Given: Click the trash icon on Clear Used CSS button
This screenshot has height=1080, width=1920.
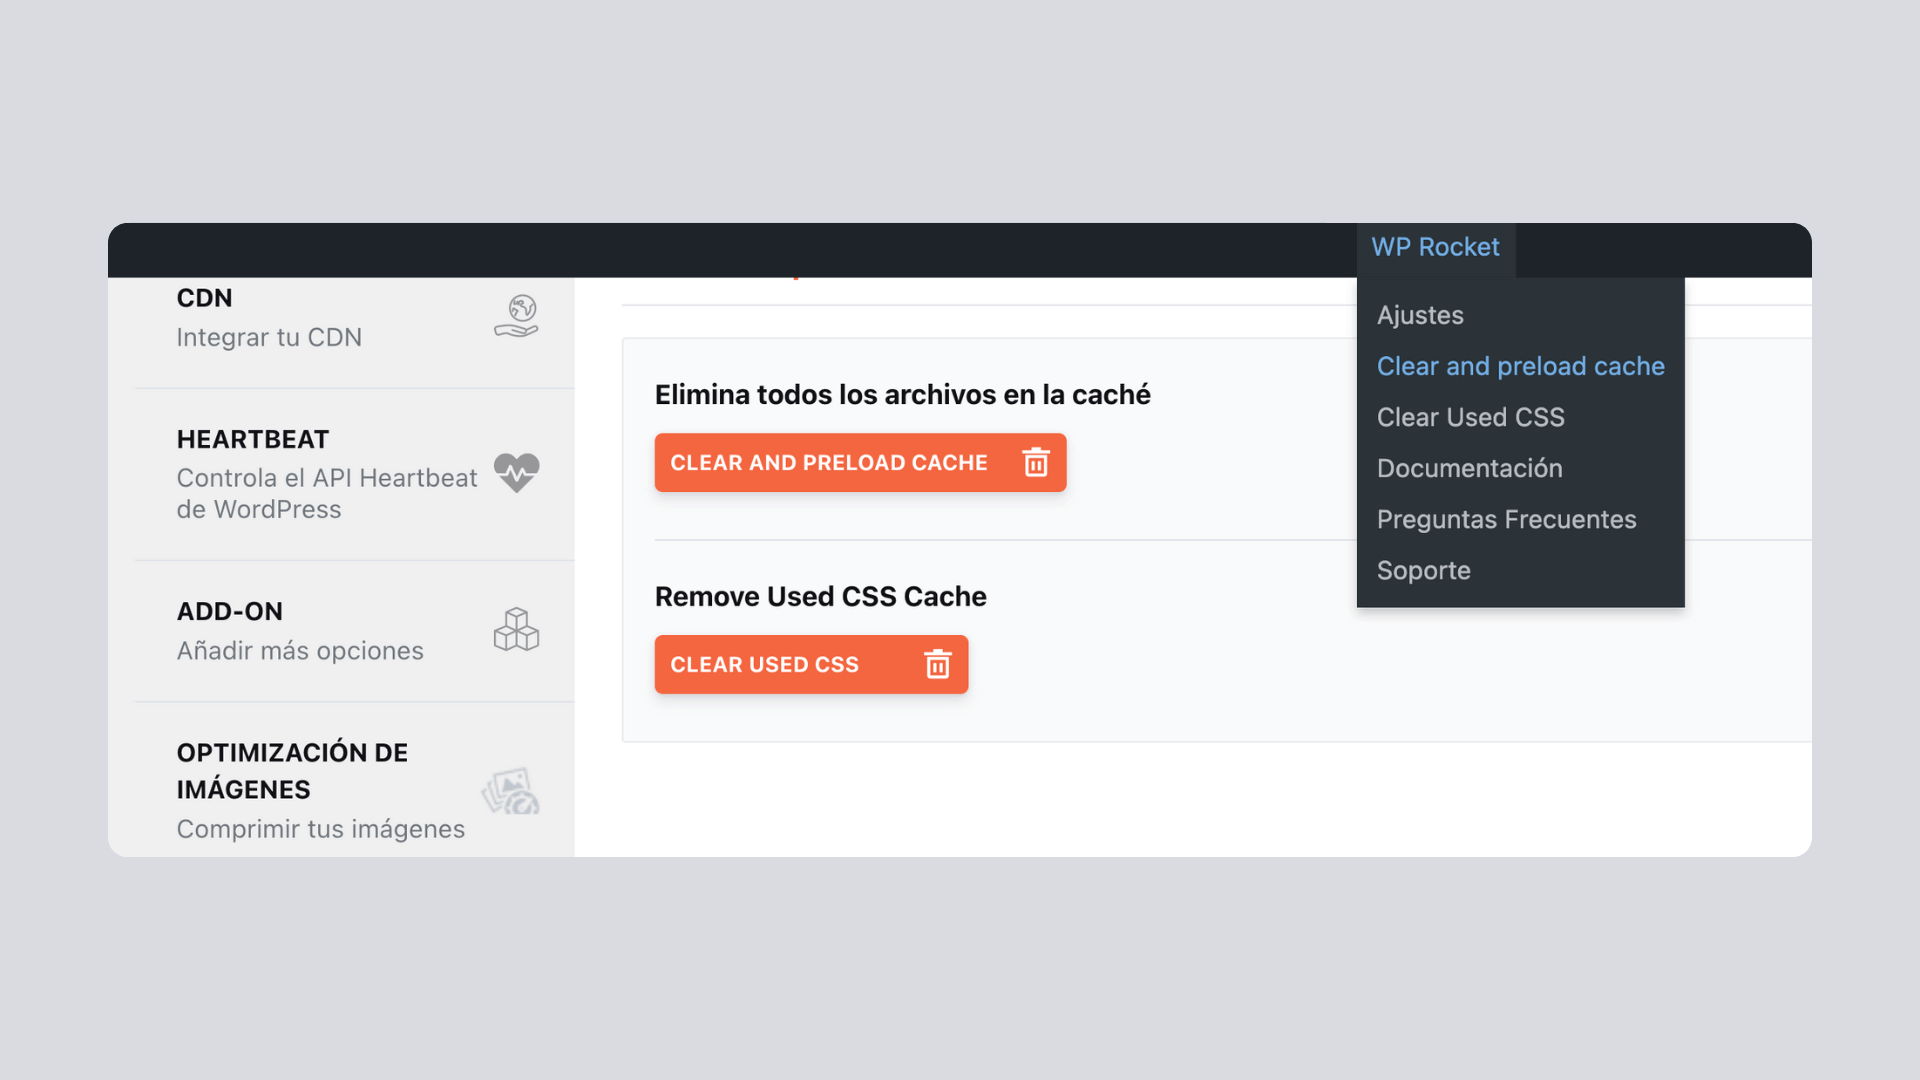Looking at the screenshot, I should pos(936,664).
